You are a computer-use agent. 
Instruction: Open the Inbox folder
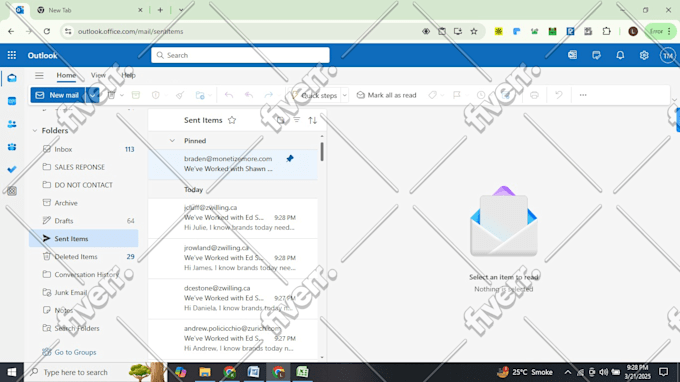84,149
